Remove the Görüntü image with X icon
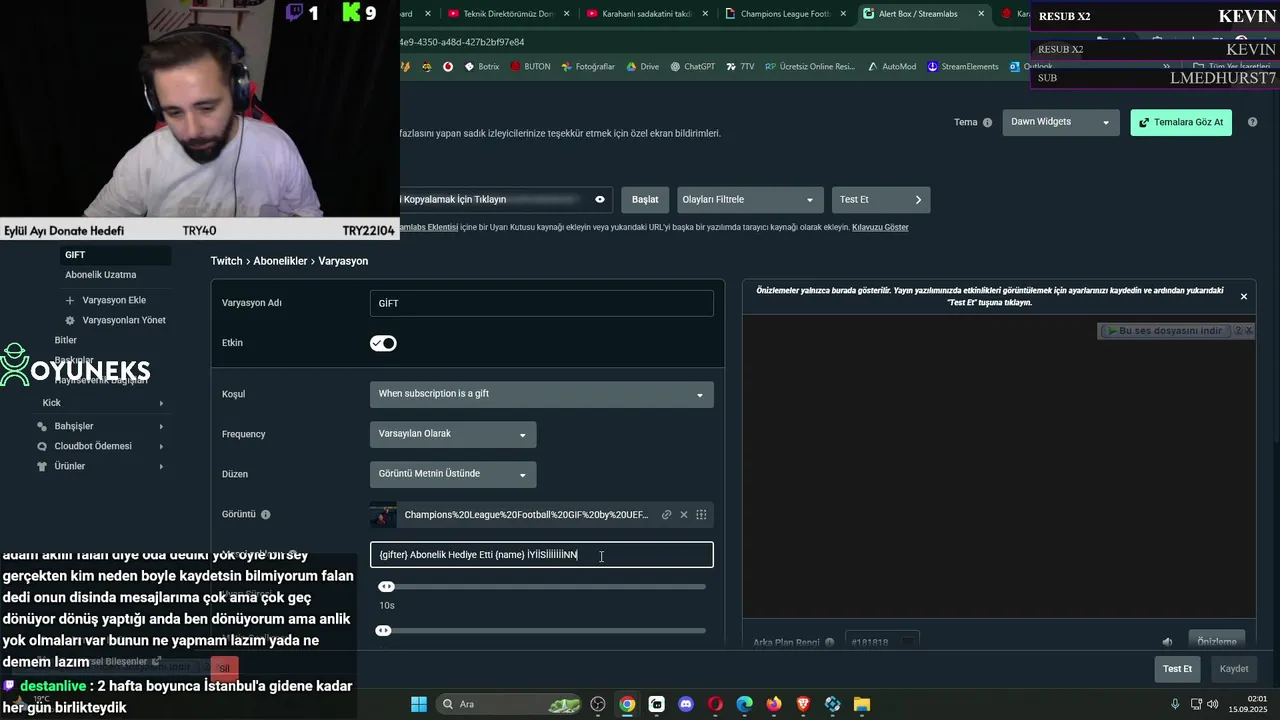Image resolution: width=1280 pixels, height=720 pixels. click(x=684, y=515)
